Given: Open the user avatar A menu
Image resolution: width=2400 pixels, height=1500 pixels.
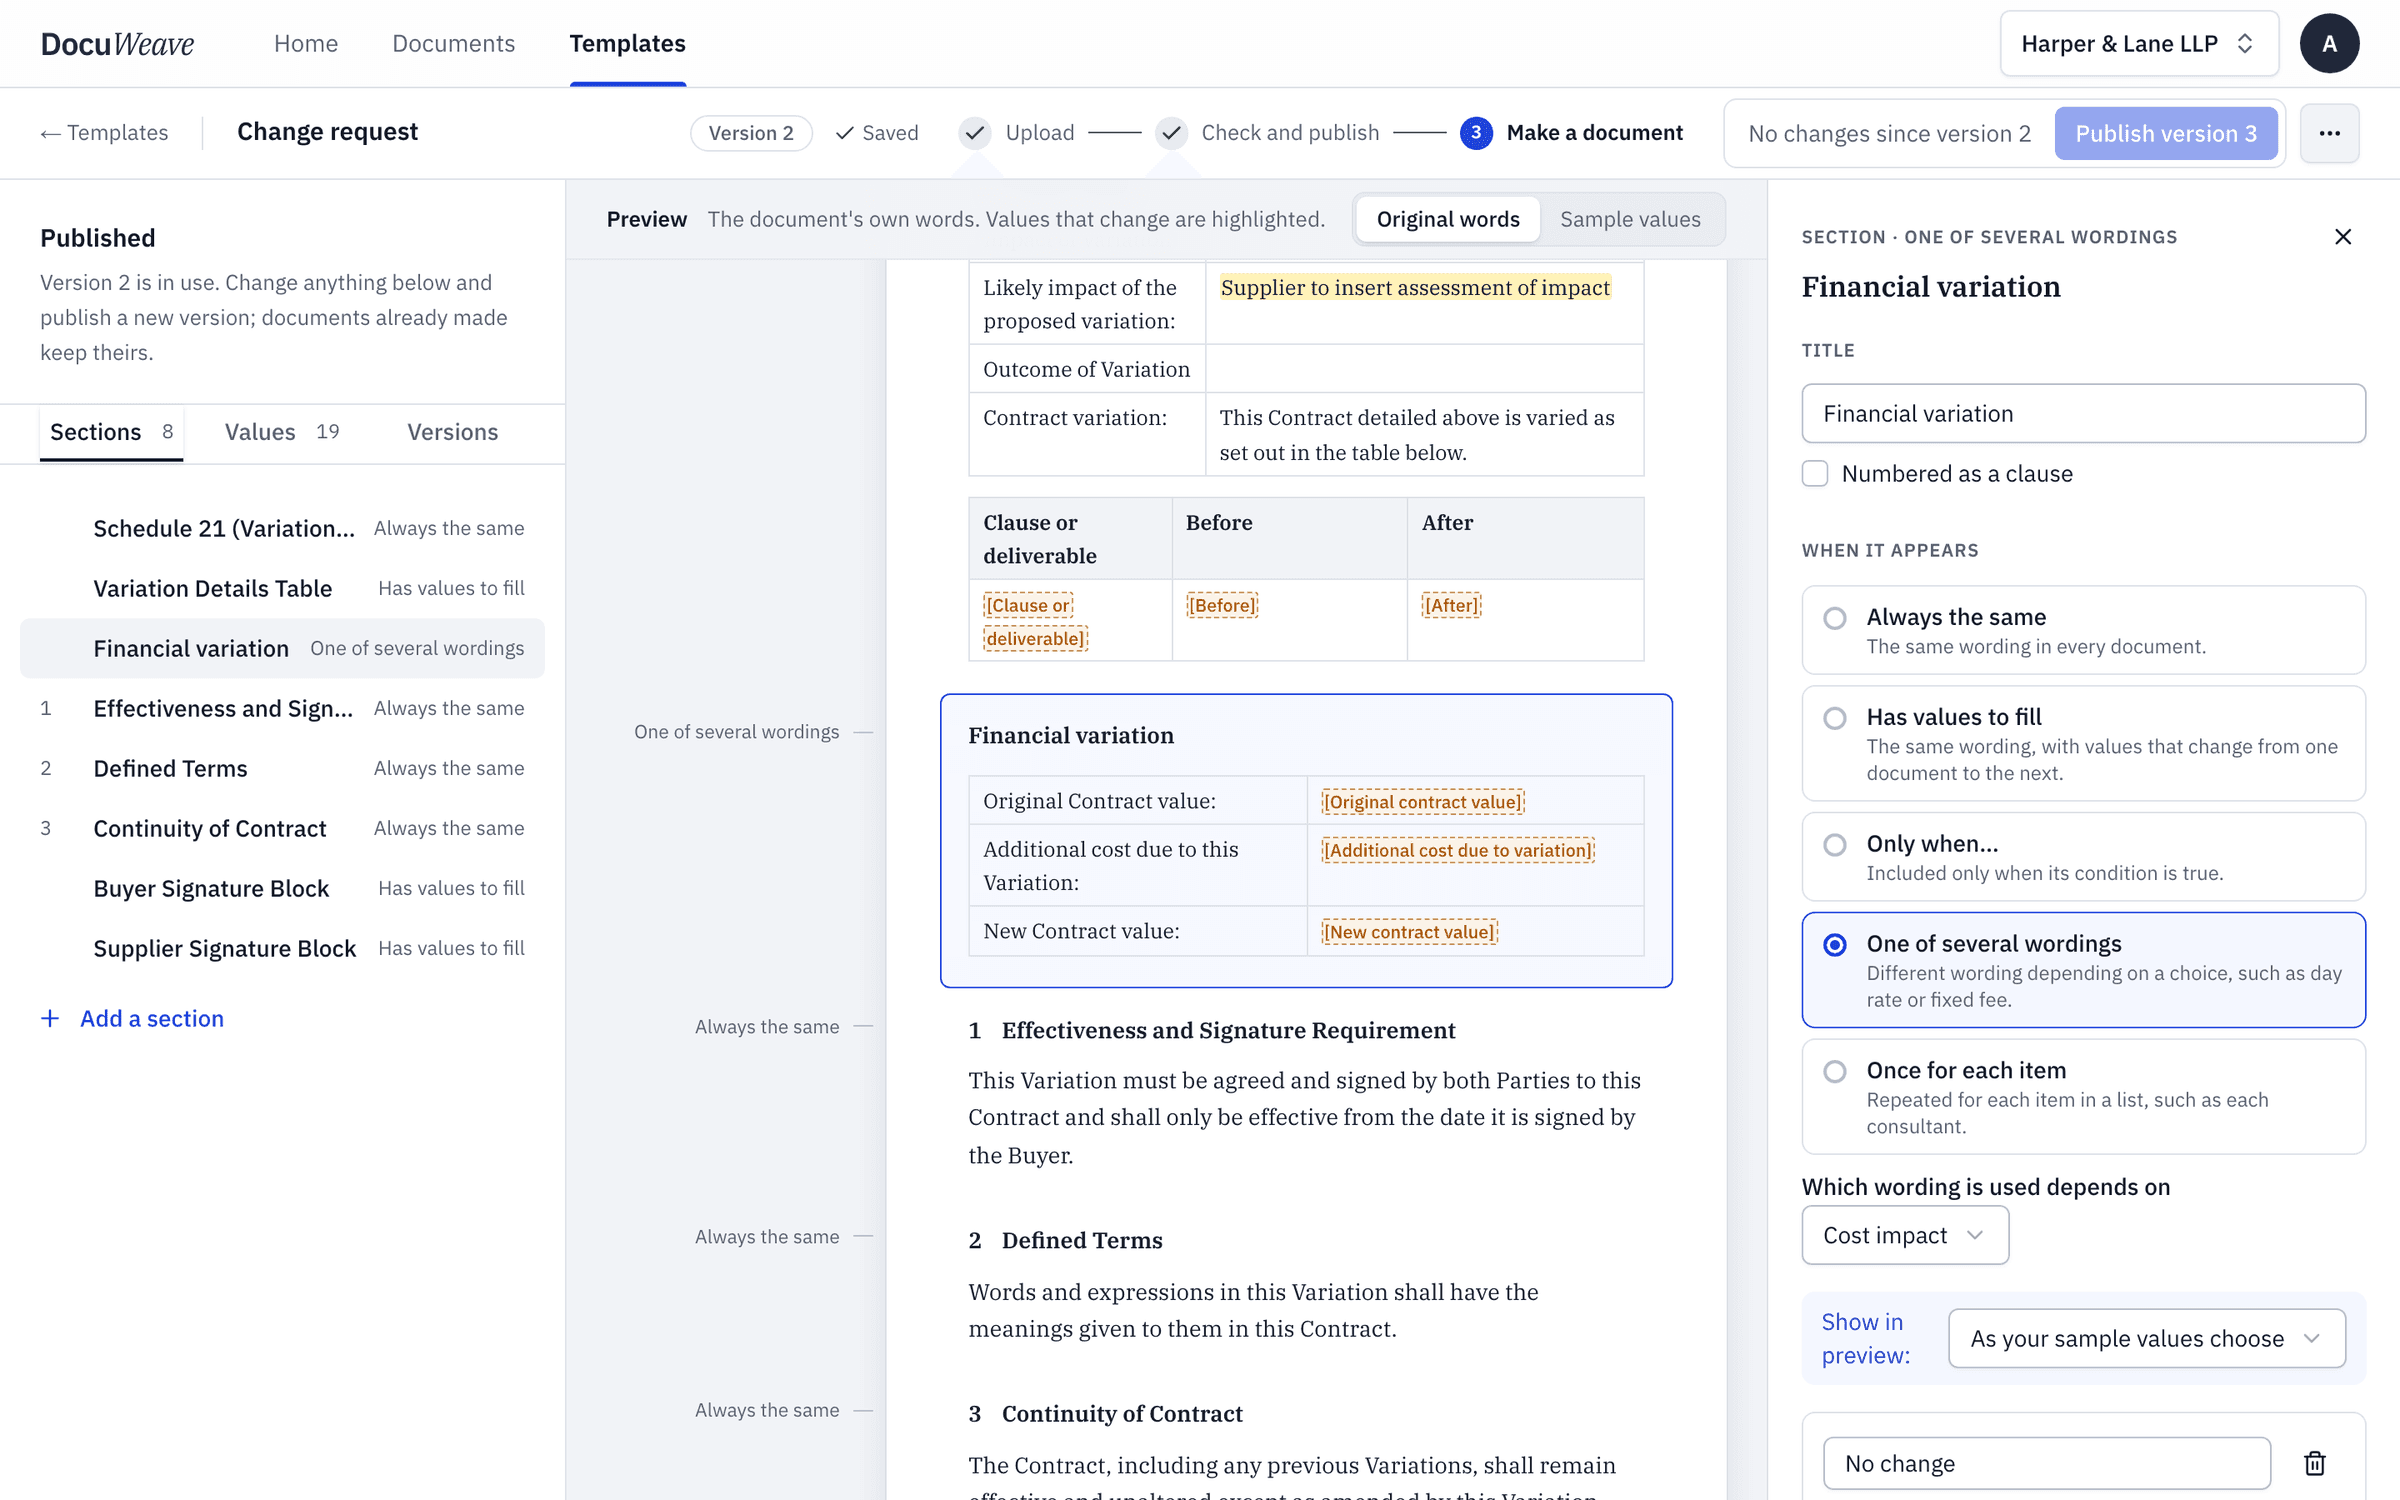Looking at the screenshot, I should coord(2329,44).
